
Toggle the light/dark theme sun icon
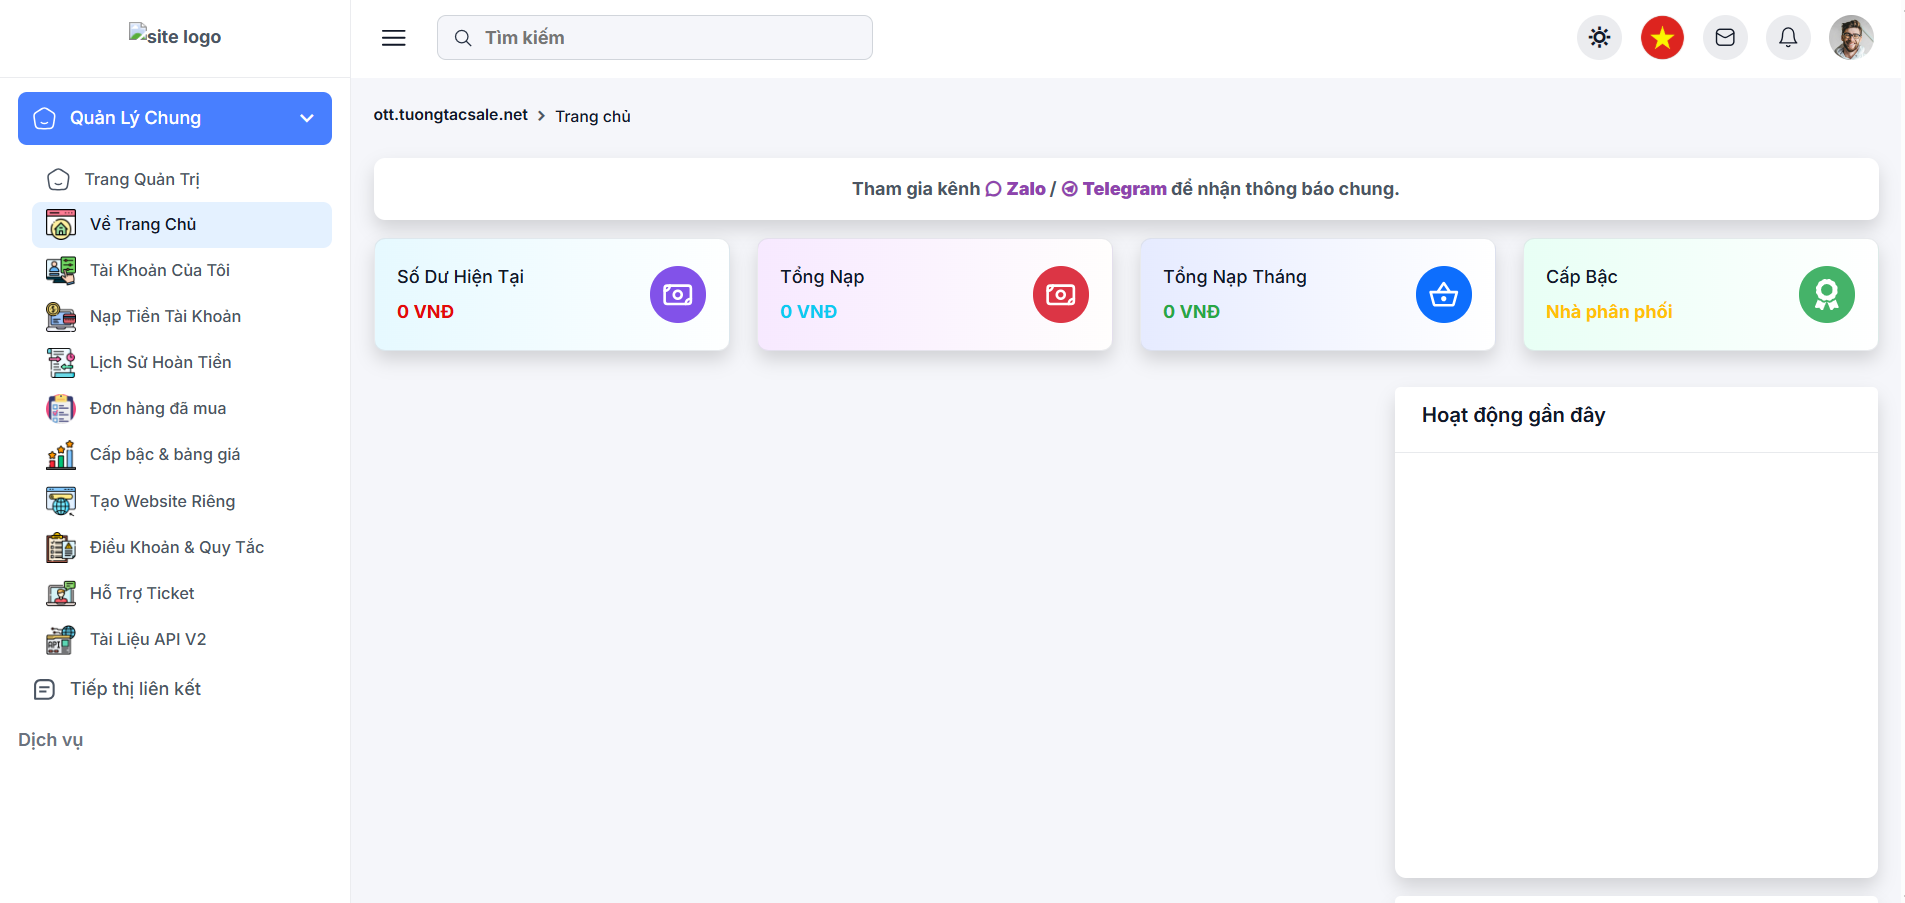(x=1599, y=38)
